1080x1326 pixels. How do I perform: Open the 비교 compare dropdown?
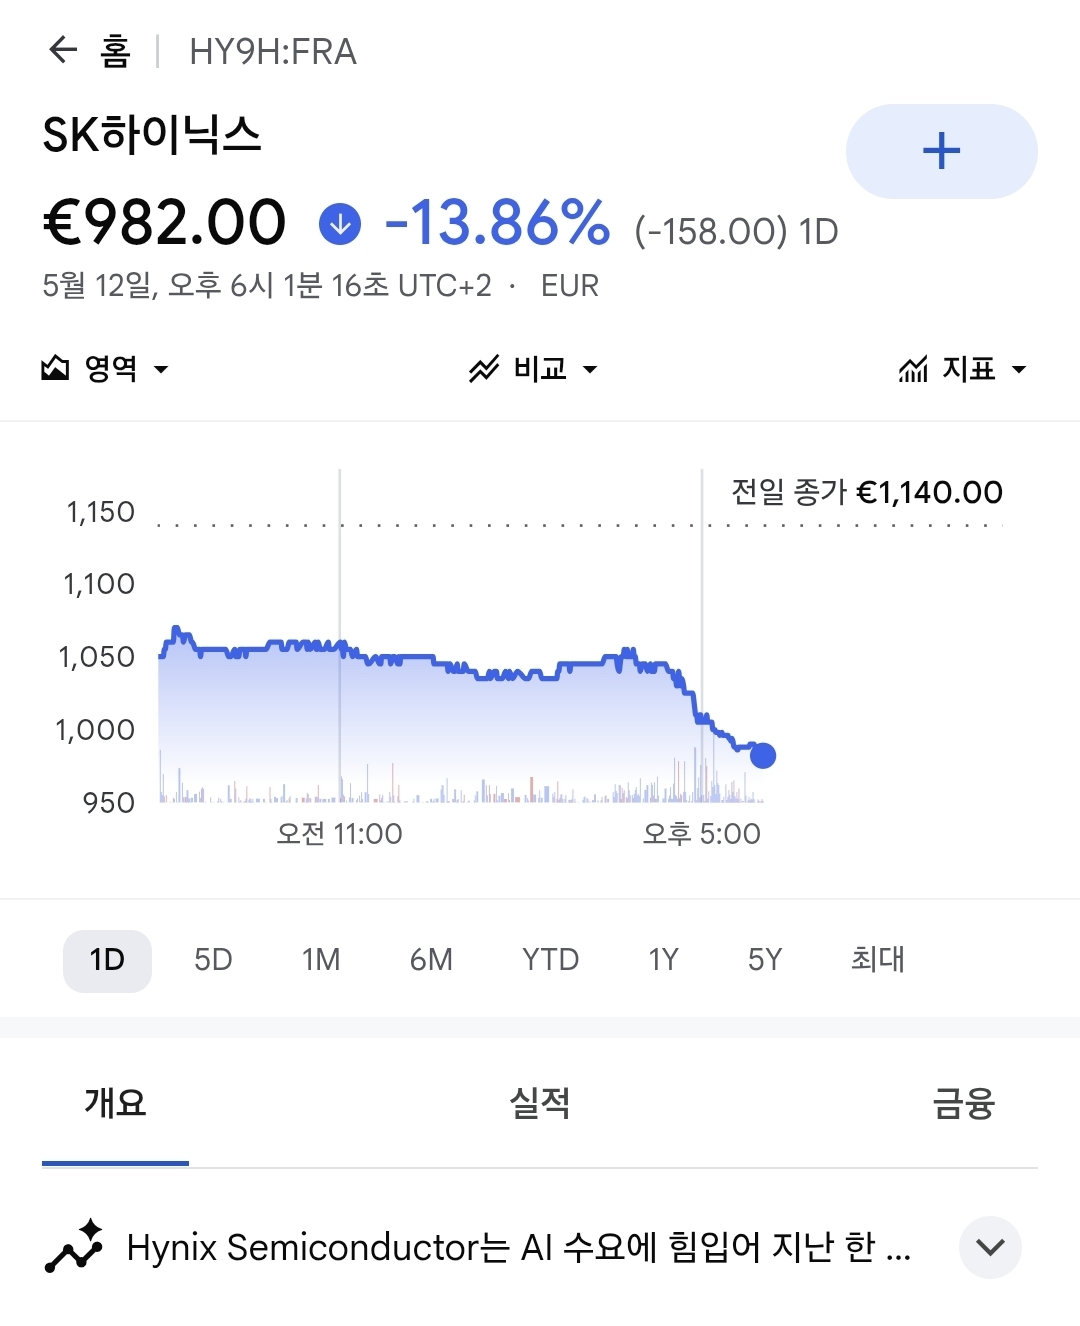coord(533,369)
